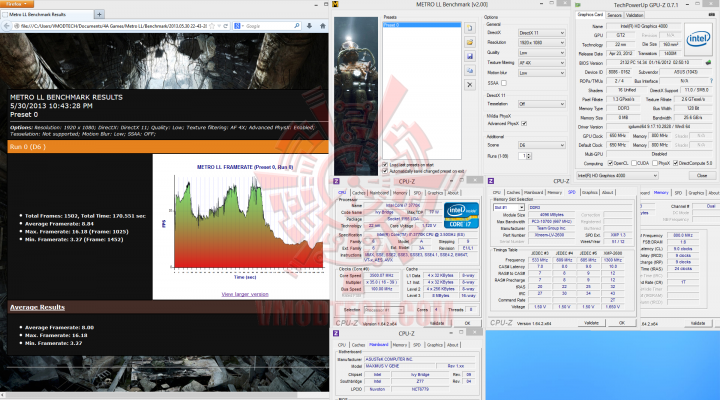Click the CPU-Z window icon on SPD window
The height and width of the screenshot is (400, 720).
pyautogui.click(x=491, y=181)
